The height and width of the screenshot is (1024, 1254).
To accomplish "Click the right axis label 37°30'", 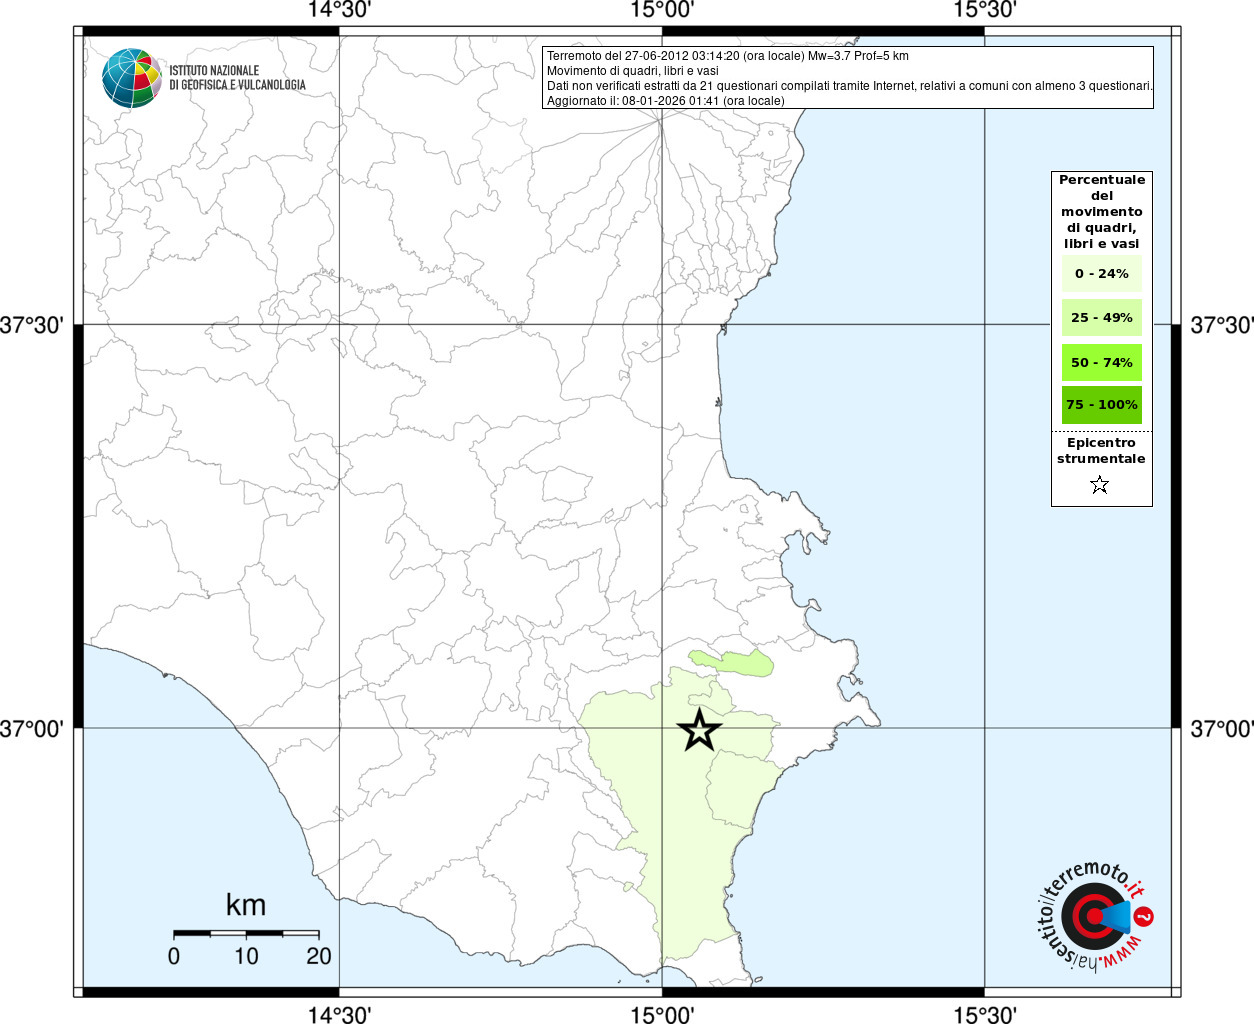I will point(1221,325).
